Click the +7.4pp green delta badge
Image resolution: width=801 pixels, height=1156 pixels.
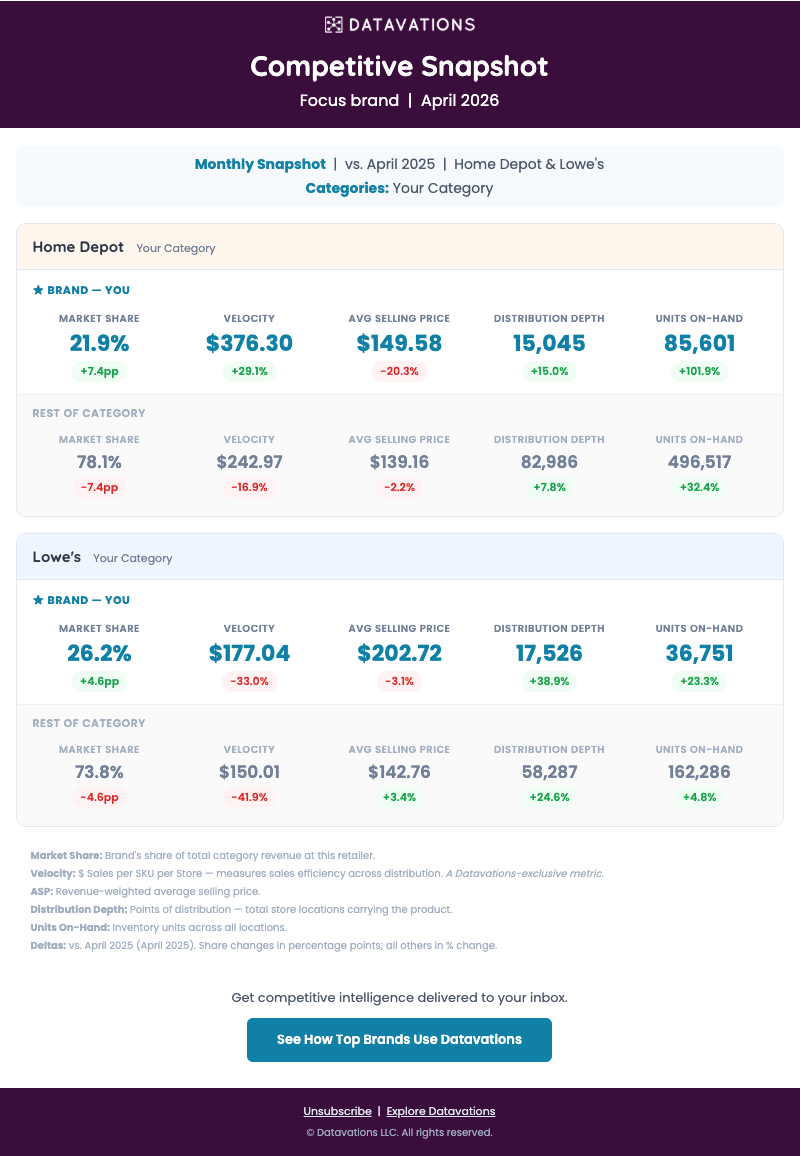point(100,372)
